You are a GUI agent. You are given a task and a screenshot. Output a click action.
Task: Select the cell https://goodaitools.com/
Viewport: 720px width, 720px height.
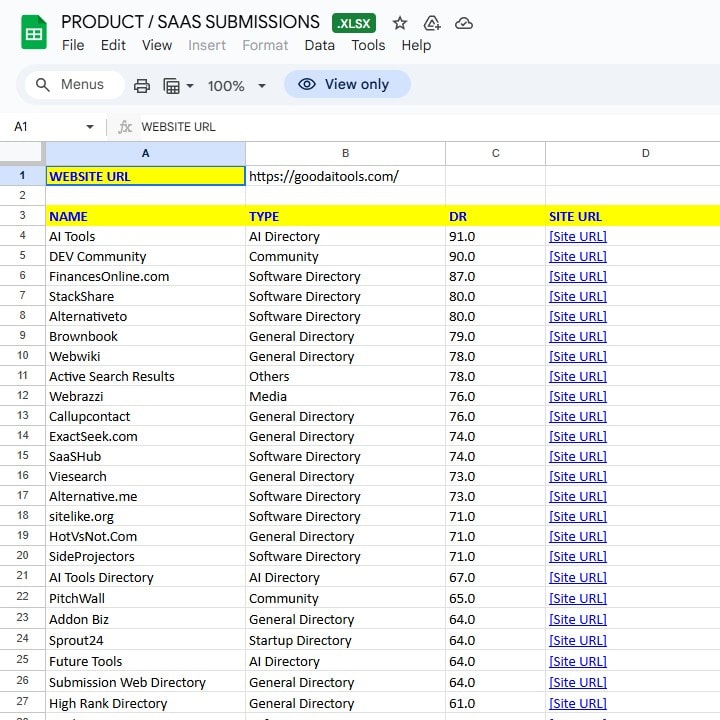345,176
